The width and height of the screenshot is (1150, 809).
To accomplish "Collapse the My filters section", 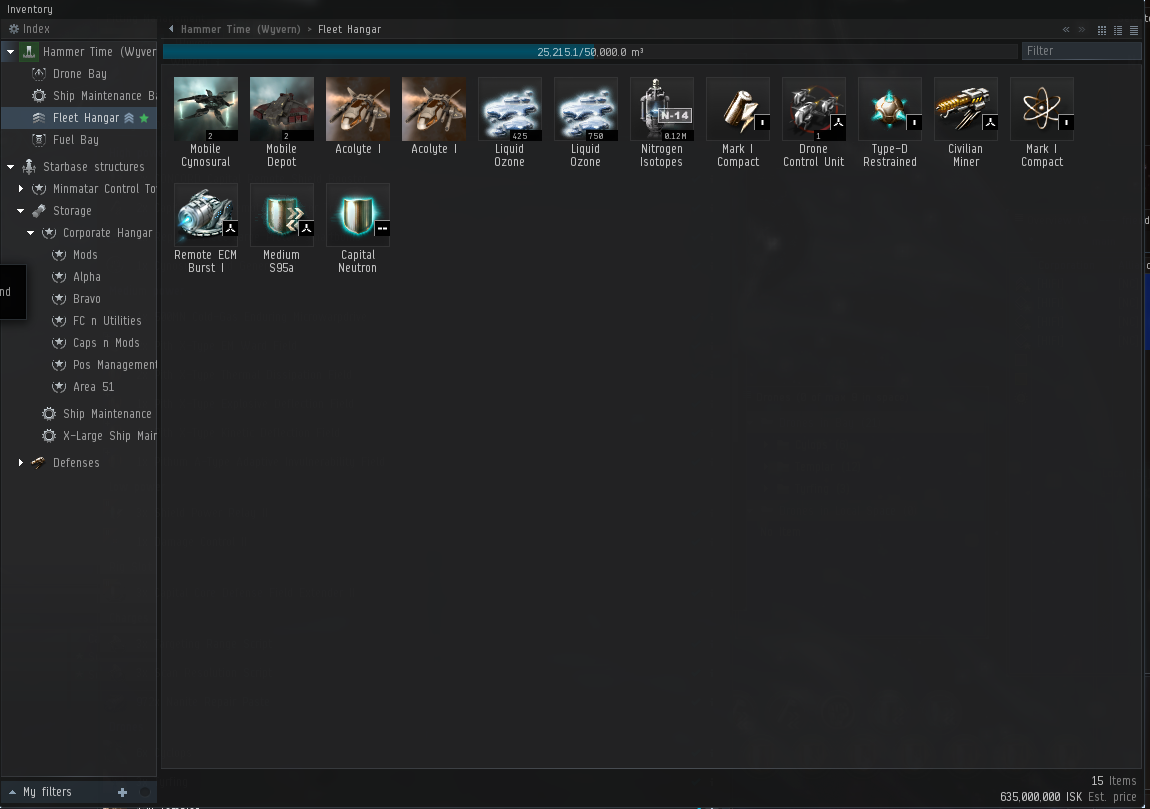I will pos(12,792).
